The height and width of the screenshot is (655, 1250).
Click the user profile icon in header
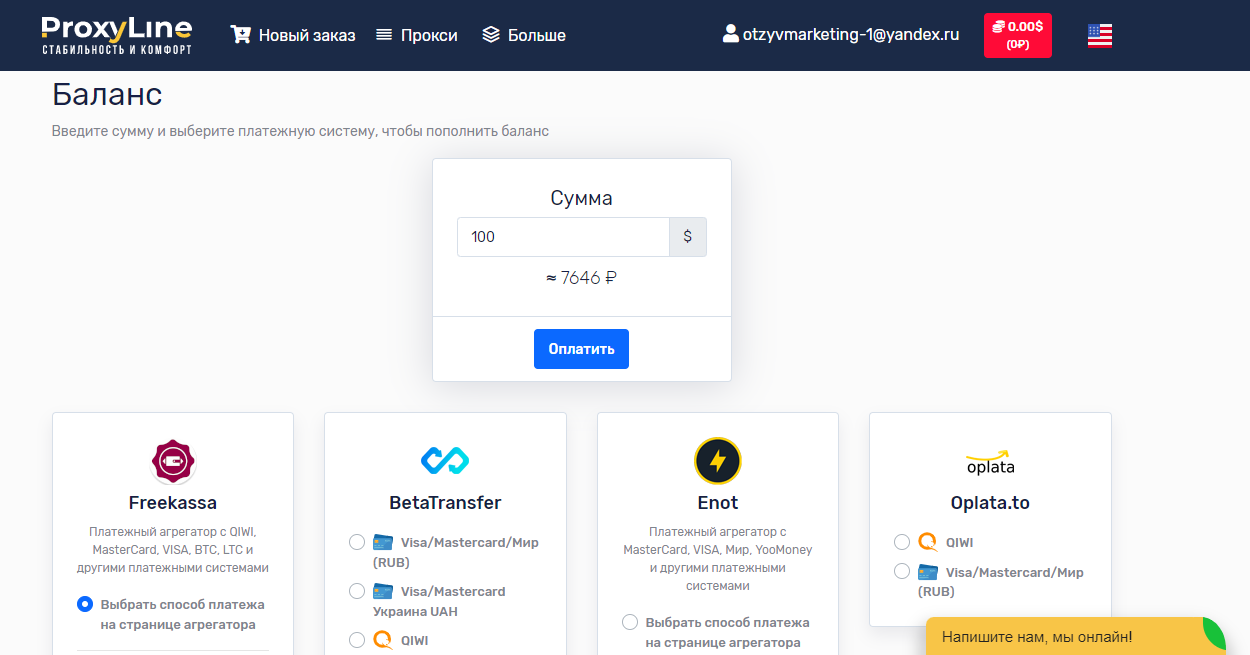click(731, 34)
